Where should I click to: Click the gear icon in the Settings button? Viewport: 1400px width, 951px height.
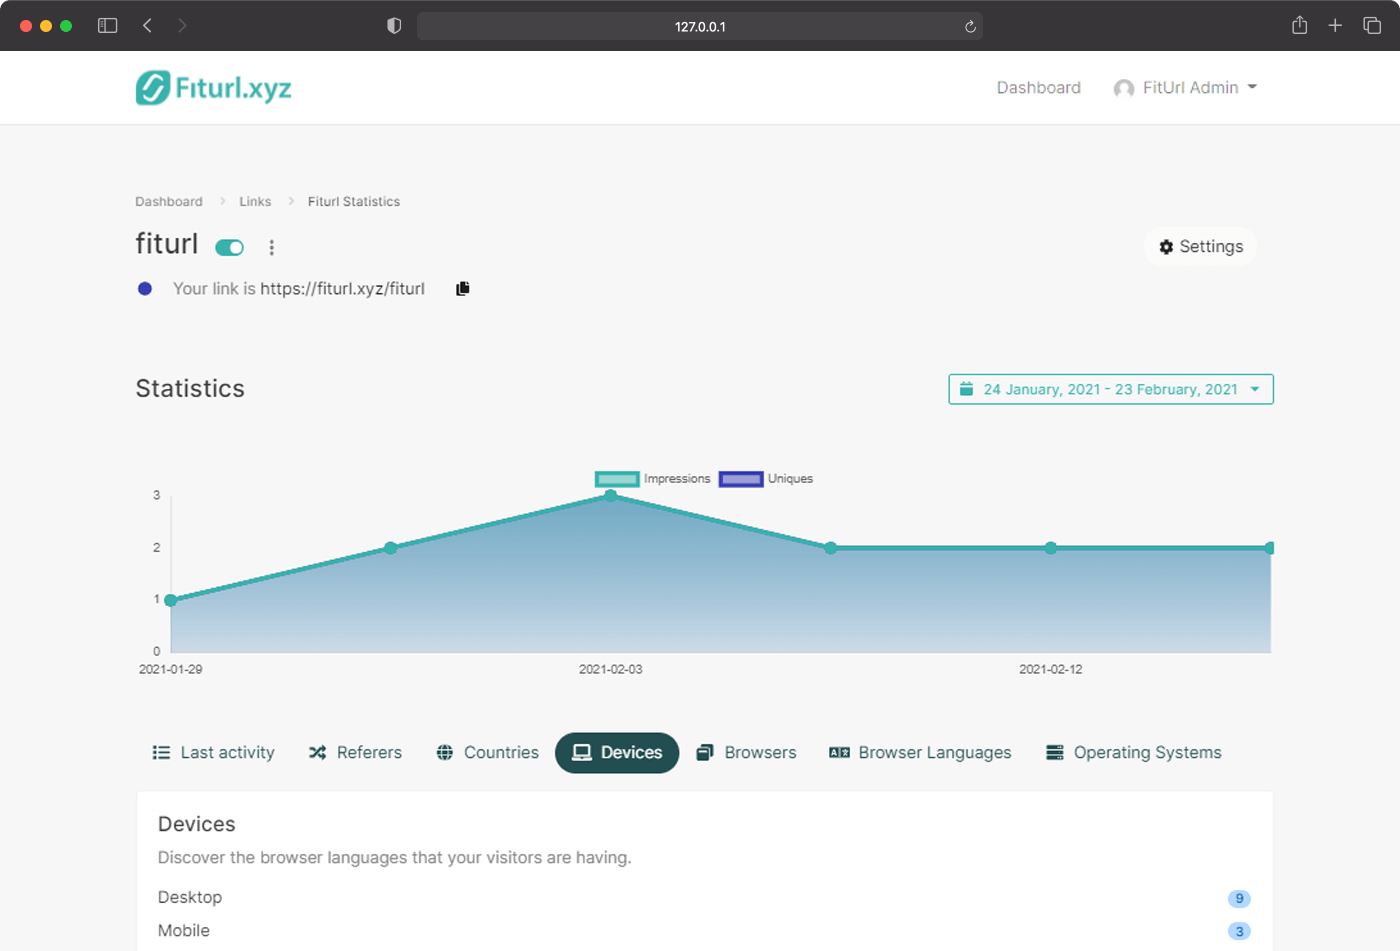[1166, 247]
